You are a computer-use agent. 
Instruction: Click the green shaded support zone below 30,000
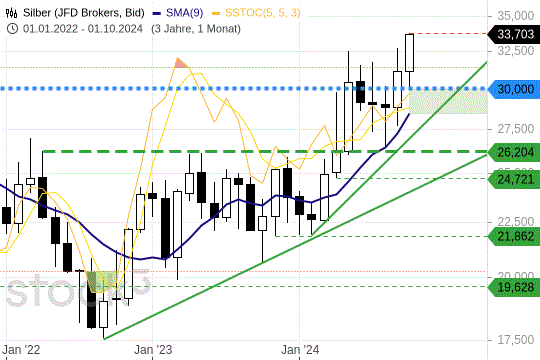(x=448, y=101)
